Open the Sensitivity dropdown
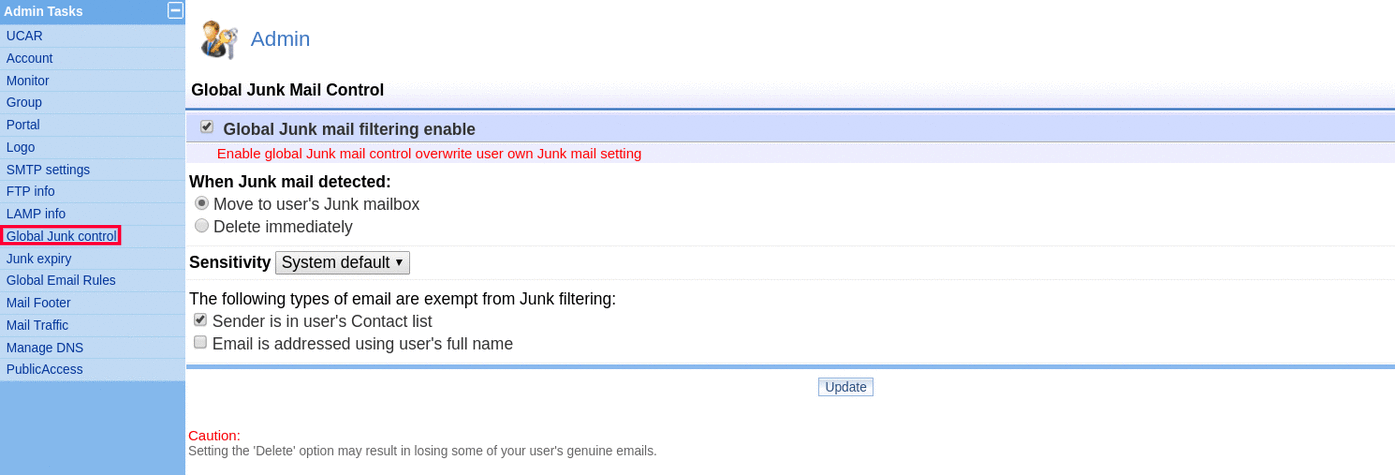Screen dimensions: 1395x475 click(x=342, y=263)
